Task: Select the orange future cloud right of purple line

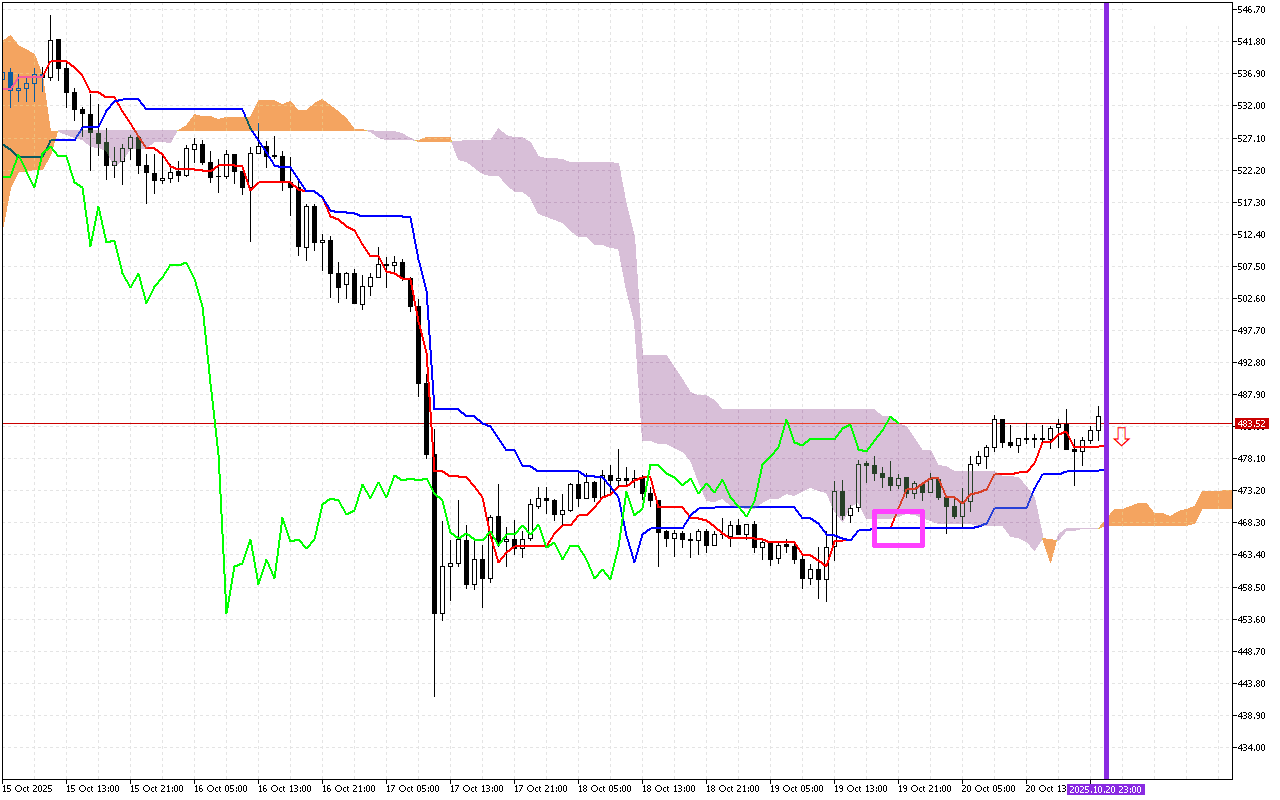Action: pyautogui.click(x=1160, y=514)
